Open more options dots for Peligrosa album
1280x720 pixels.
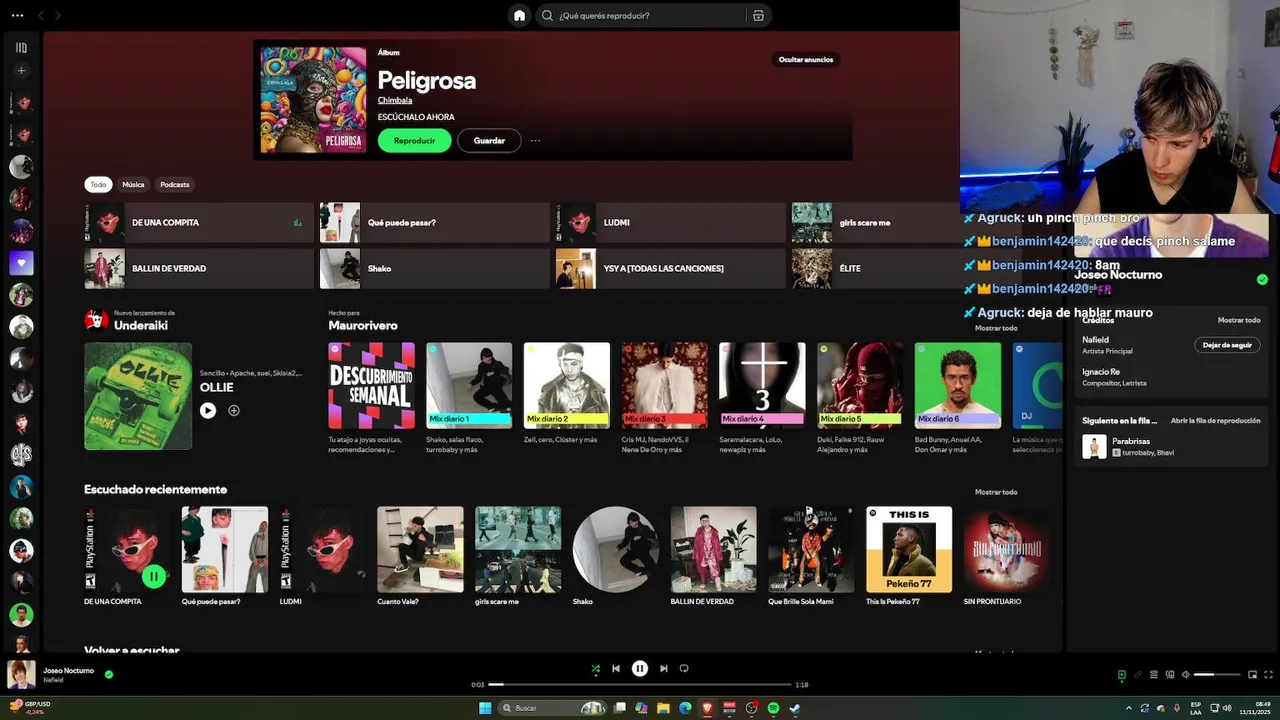[535, 141]
